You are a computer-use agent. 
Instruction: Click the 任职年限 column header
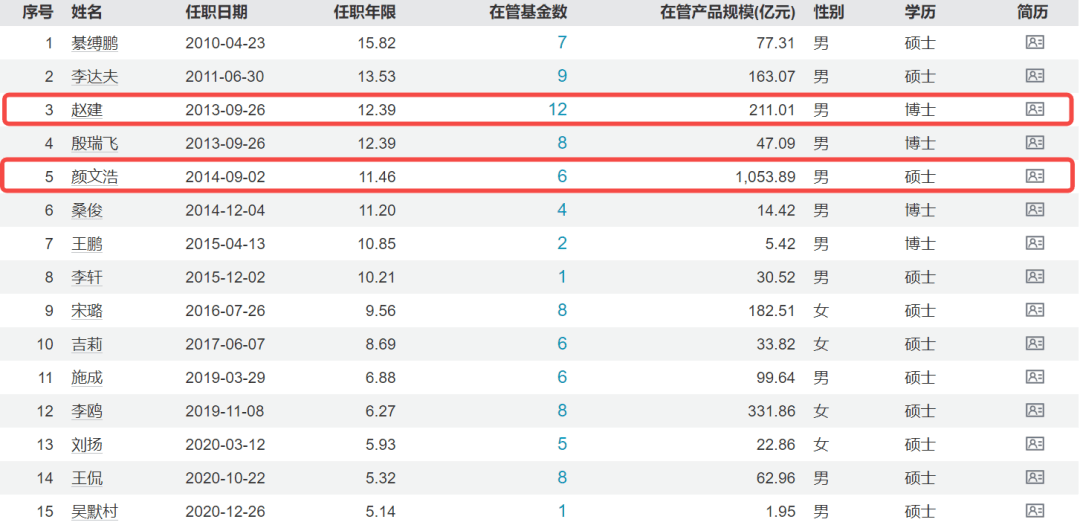(364, 12)
